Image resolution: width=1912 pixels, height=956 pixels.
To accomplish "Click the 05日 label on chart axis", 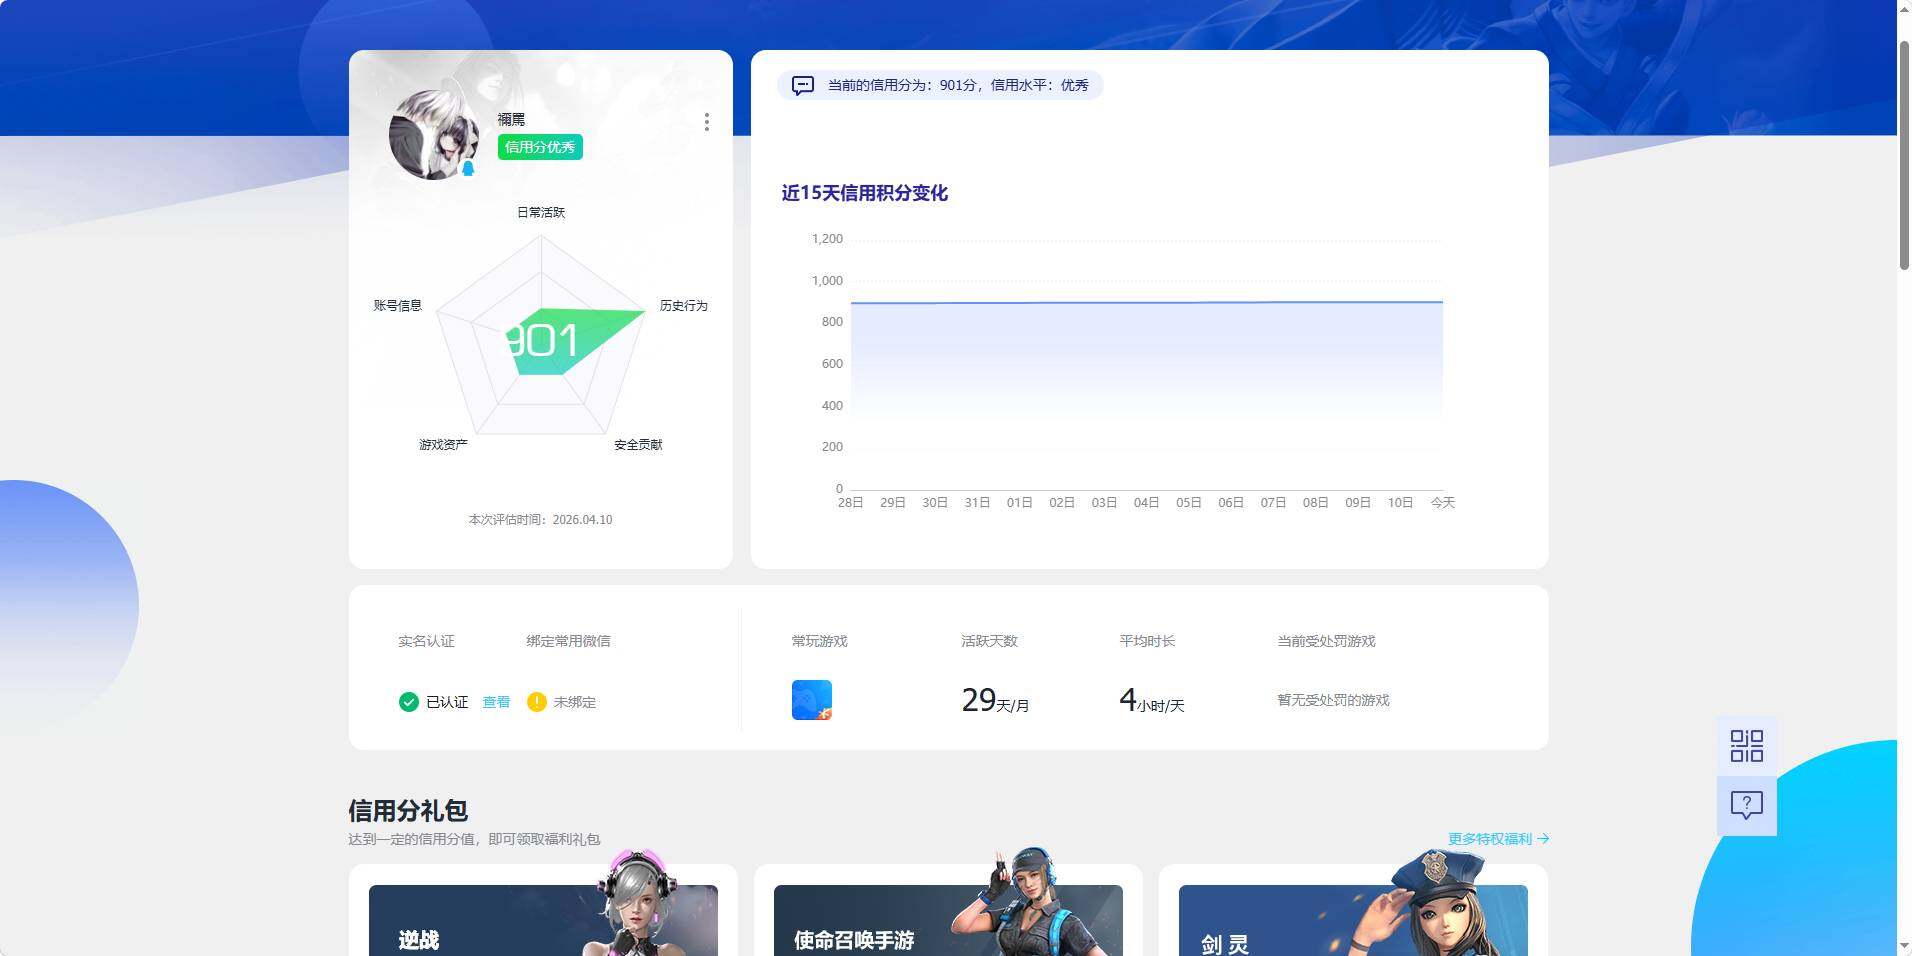I will click(1188, 503).
